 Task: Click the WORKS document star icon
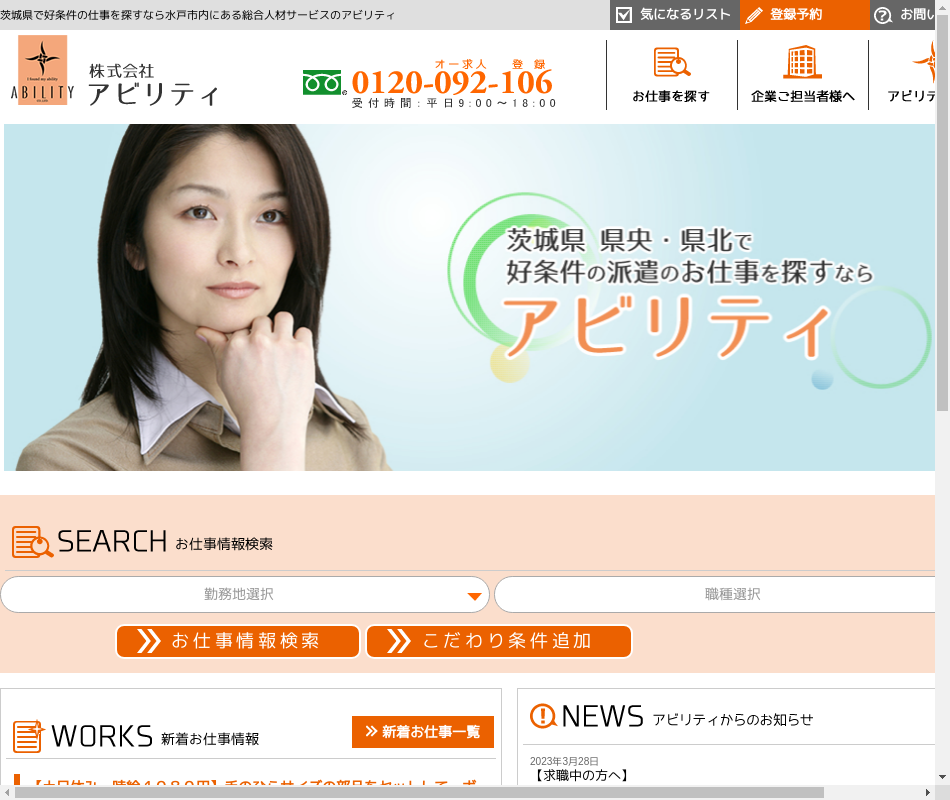point(28,736)
